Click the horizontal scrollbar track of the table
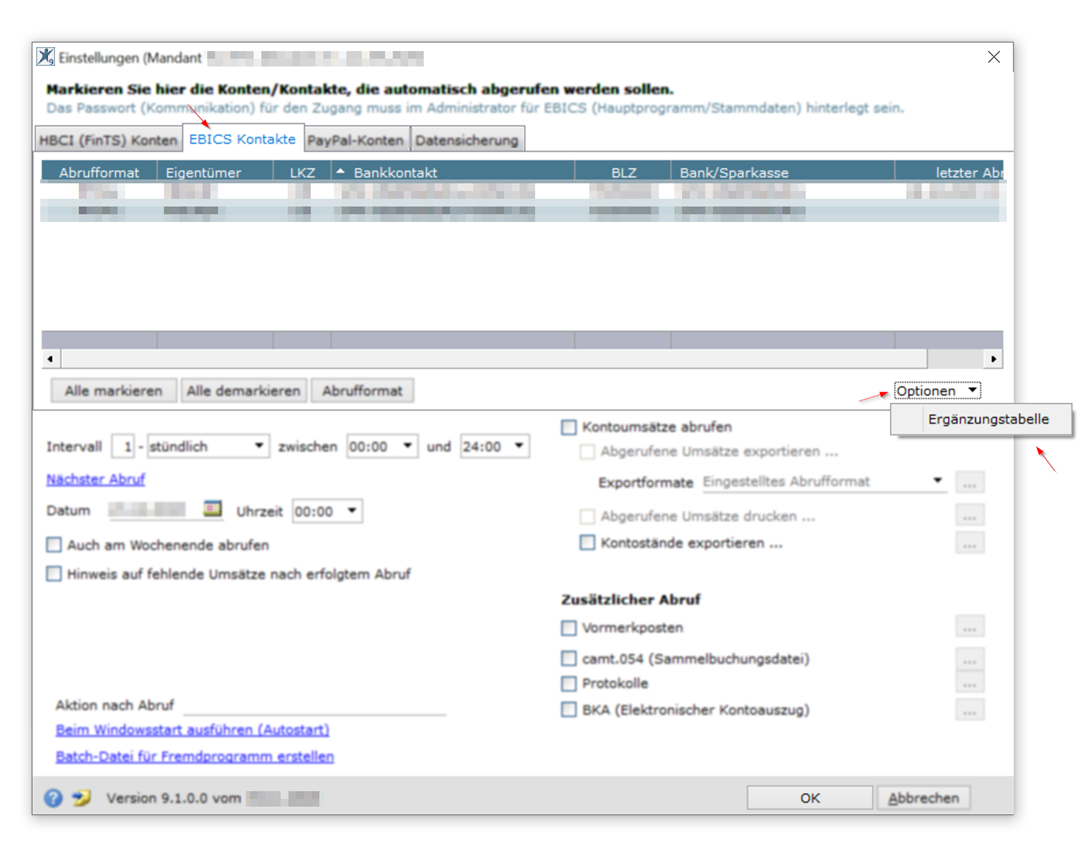The width and height of the screenshot is (1088, 860). 954,359
